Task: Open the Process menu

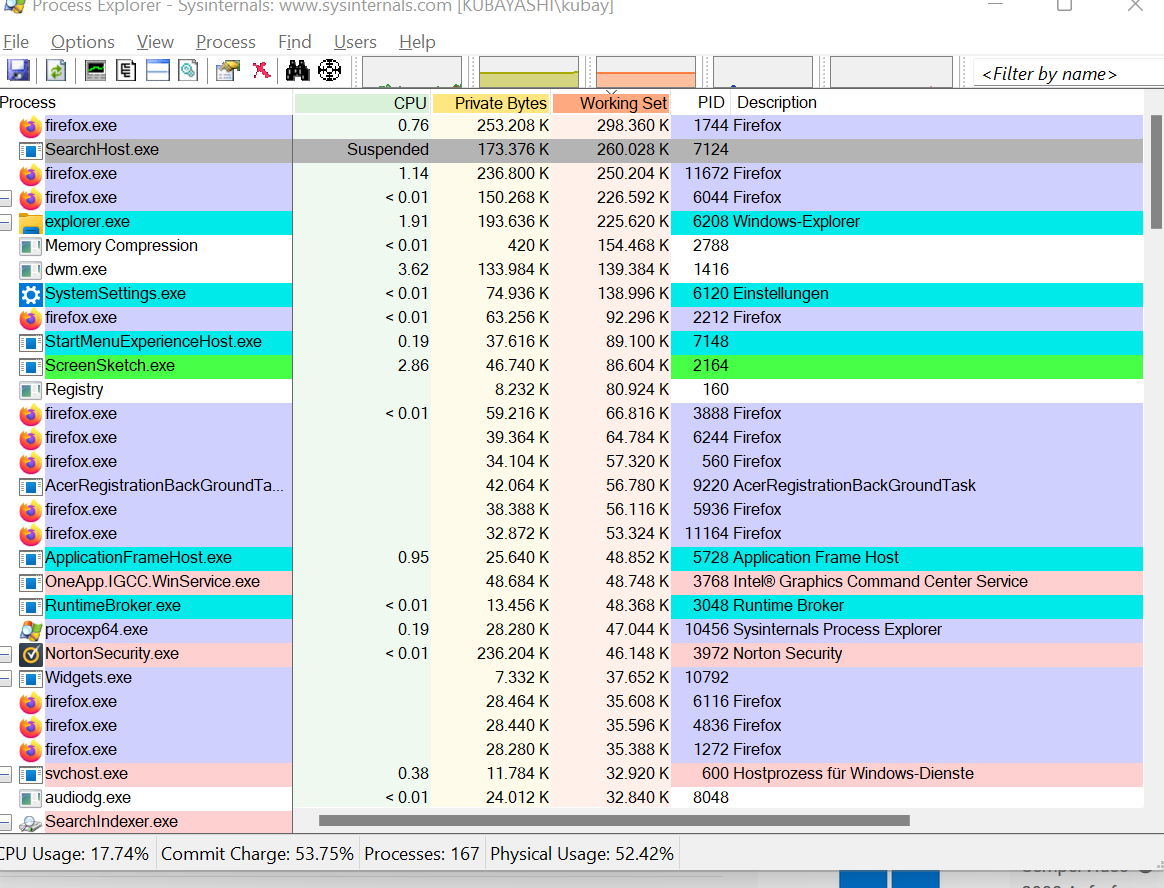Action: pos(226,42)
